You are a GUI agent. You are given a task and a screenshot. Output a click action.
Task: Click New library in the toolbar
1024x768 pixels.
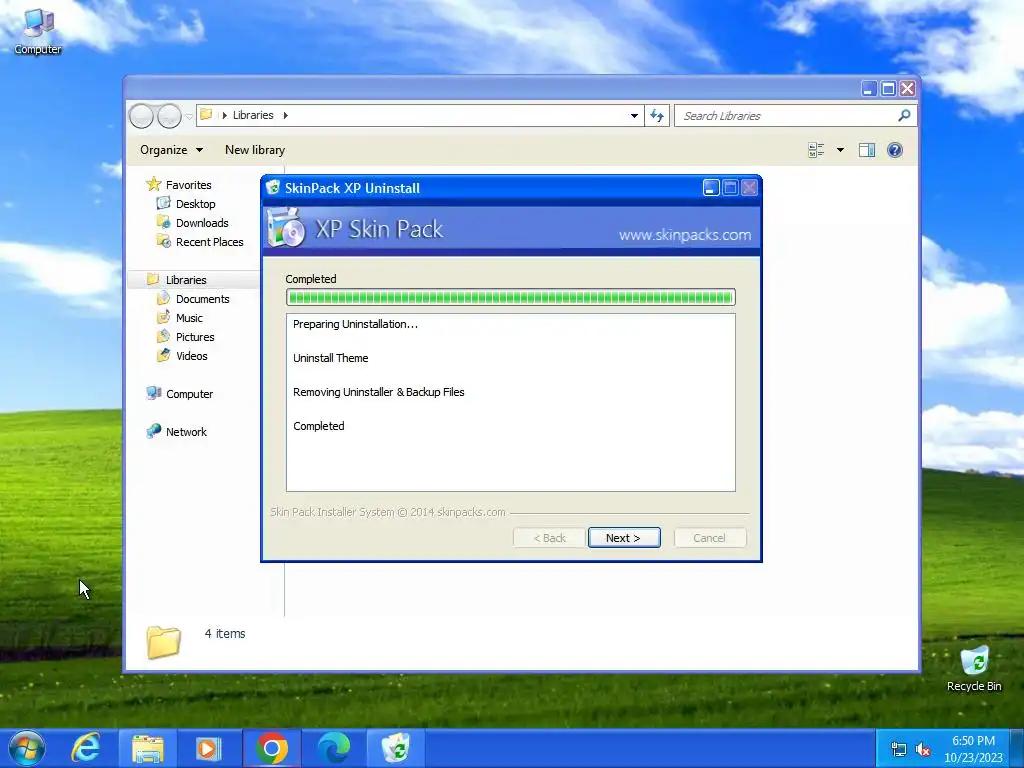pos(255,150)
